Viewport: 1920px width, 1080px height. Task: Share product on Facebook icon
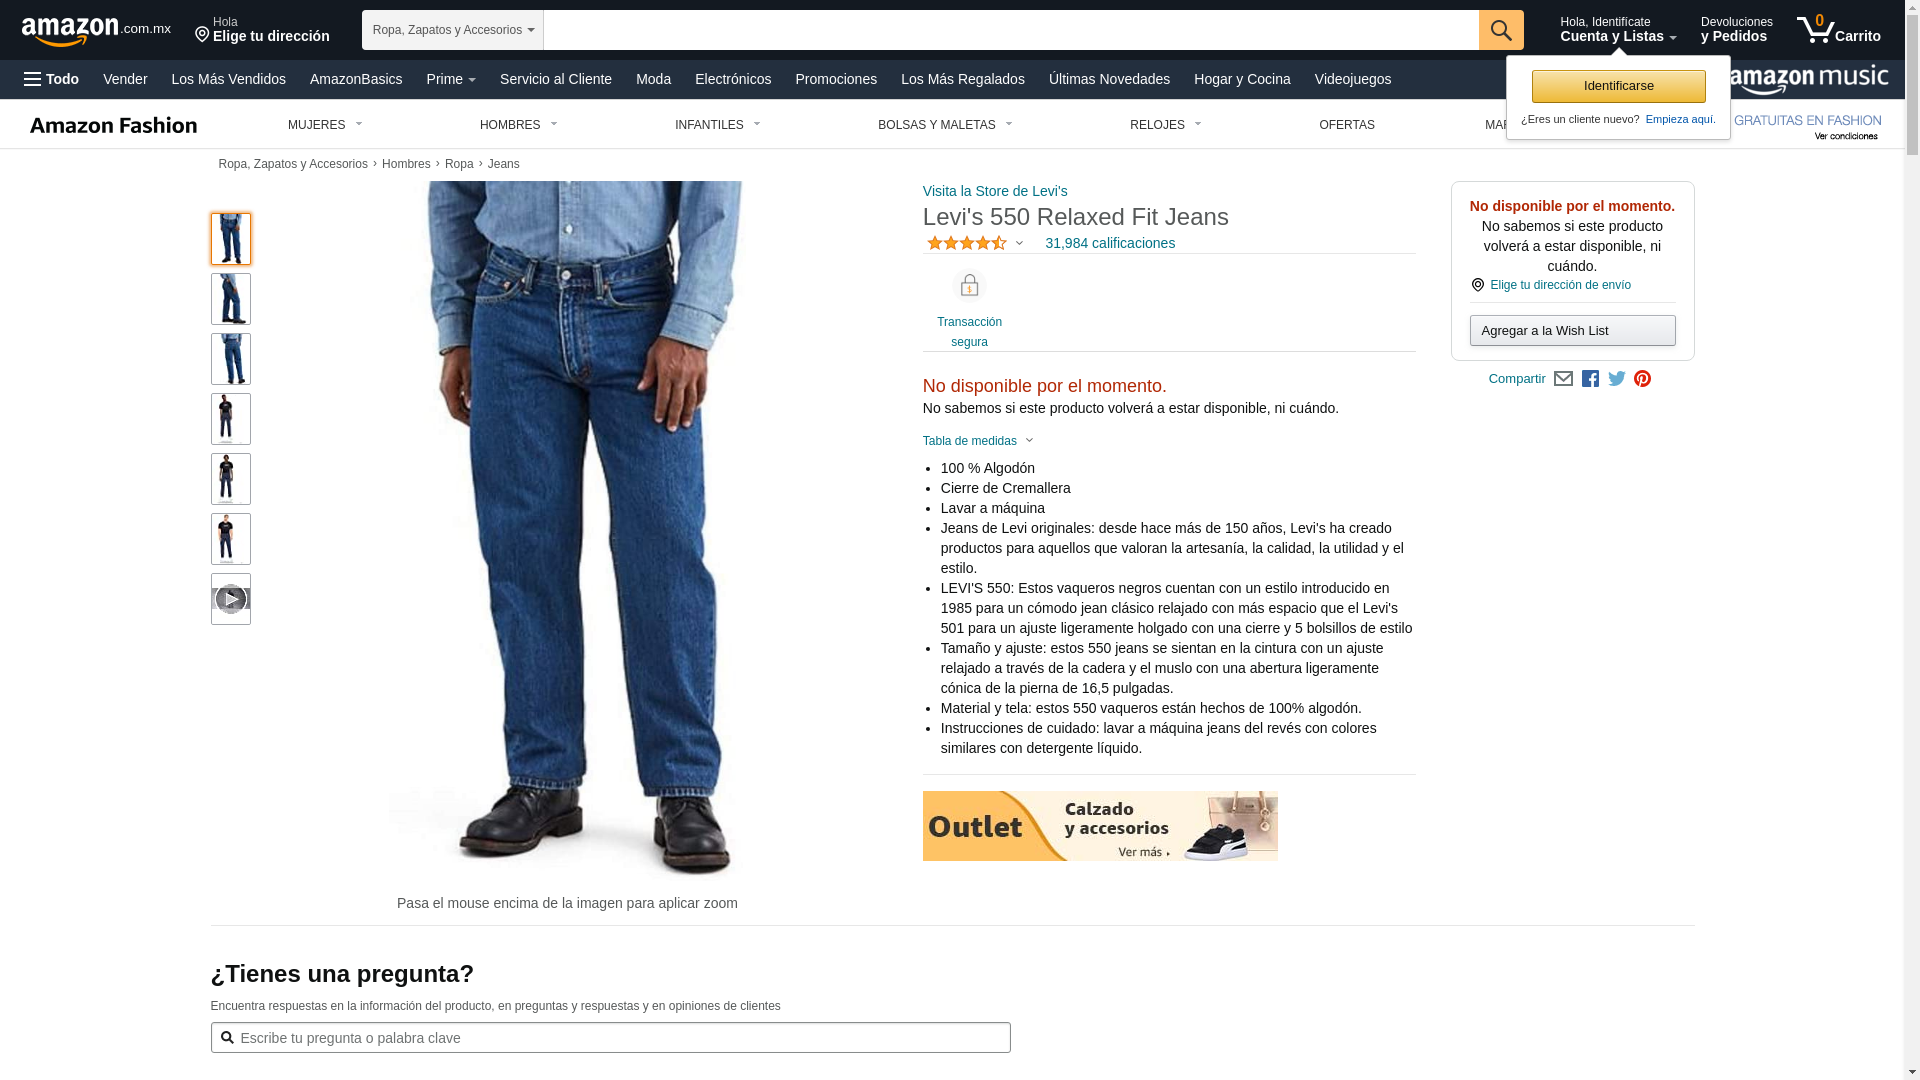(1590, 379)
